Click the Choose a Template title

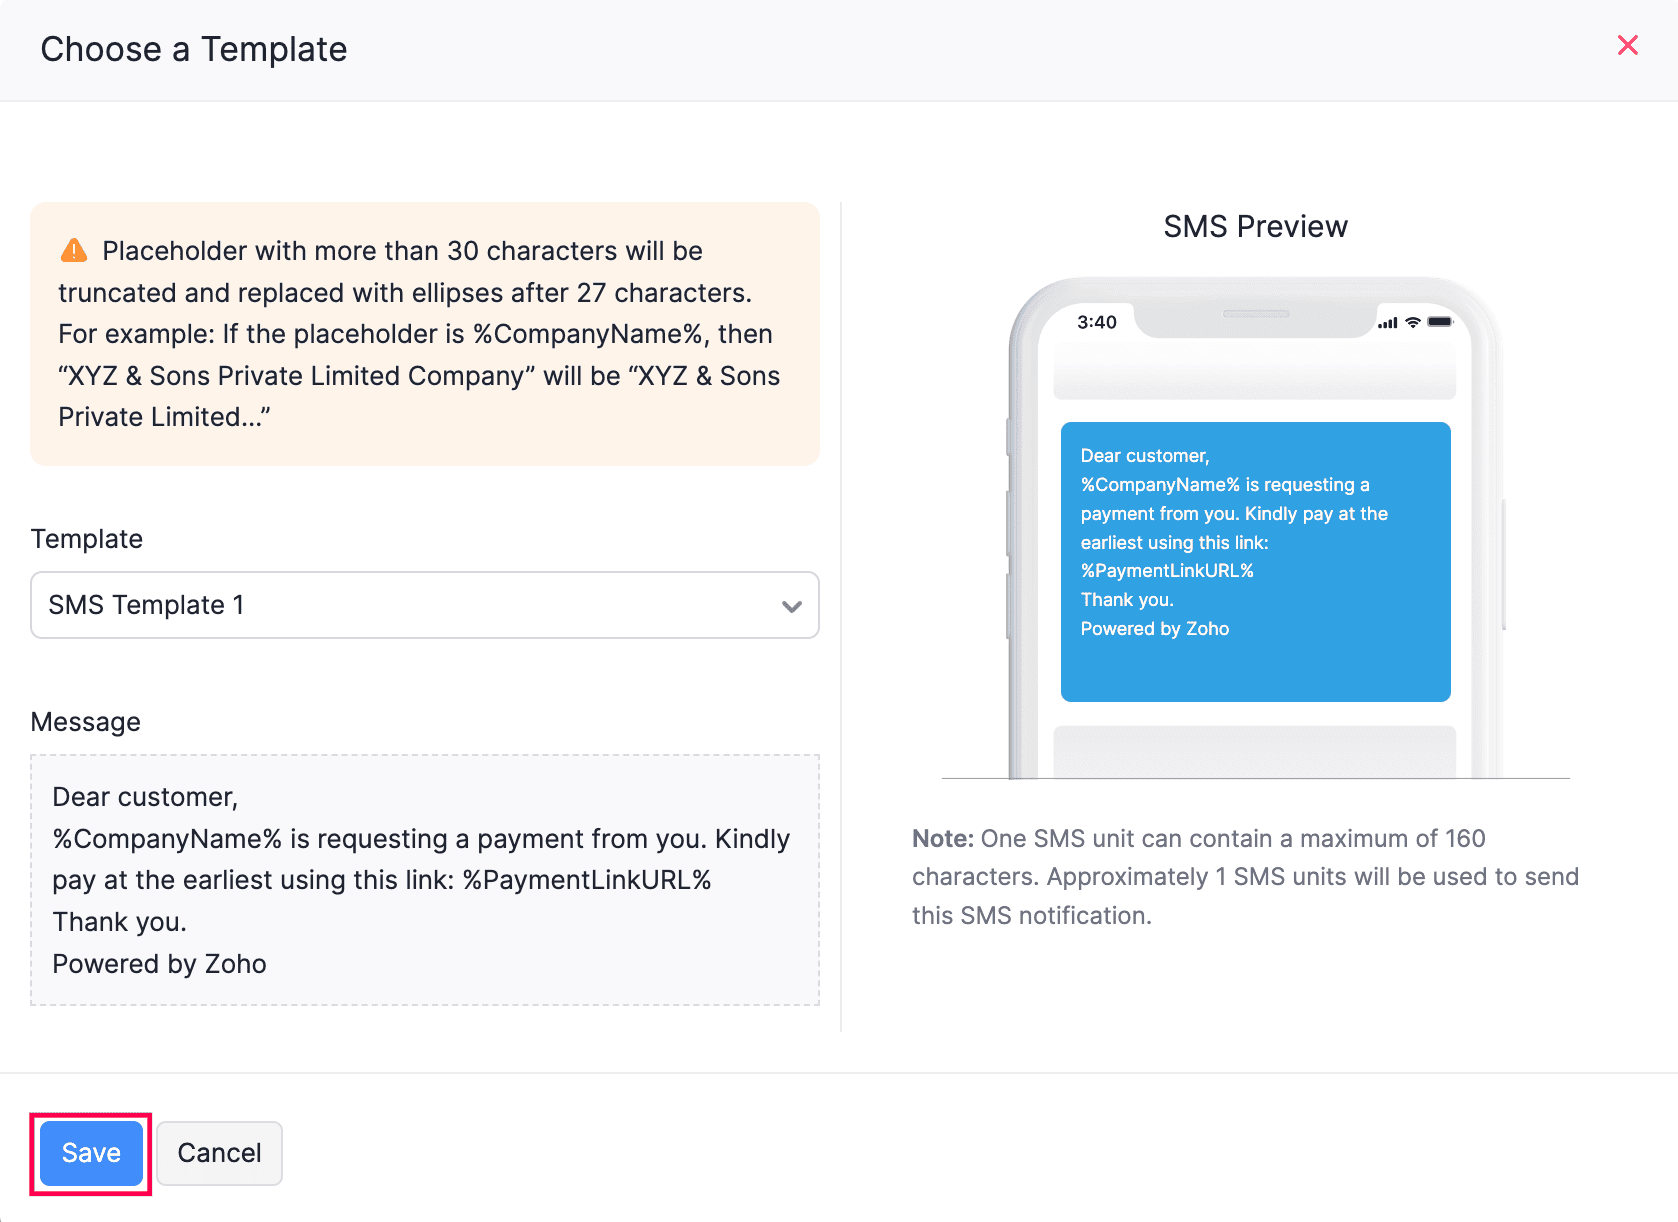(x=194, y=49)
